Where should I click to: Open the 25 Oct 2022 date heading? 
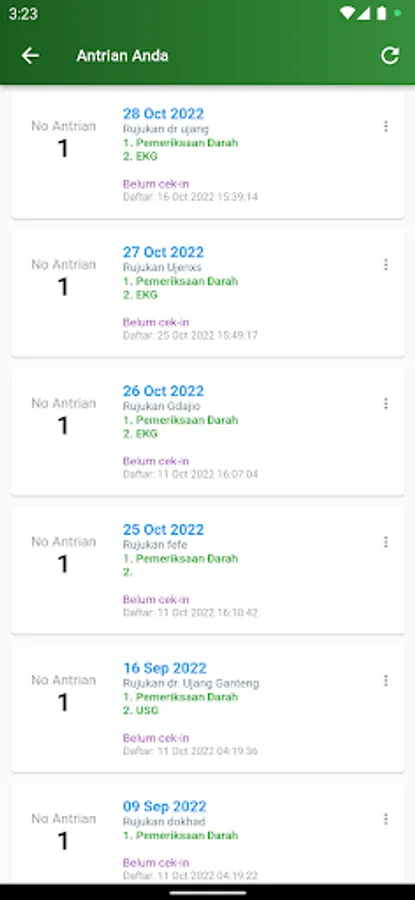(163, 529)
